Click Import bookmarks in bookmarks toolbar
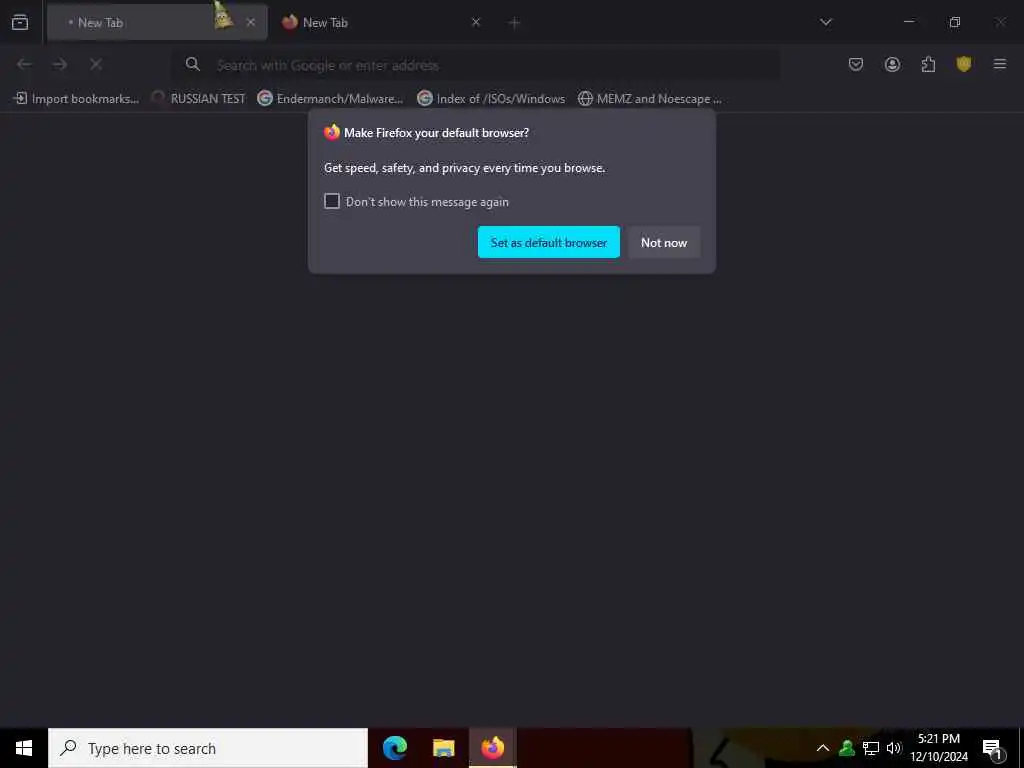The height and width of the screenshot is (768, 1024). tap(76, 99)
